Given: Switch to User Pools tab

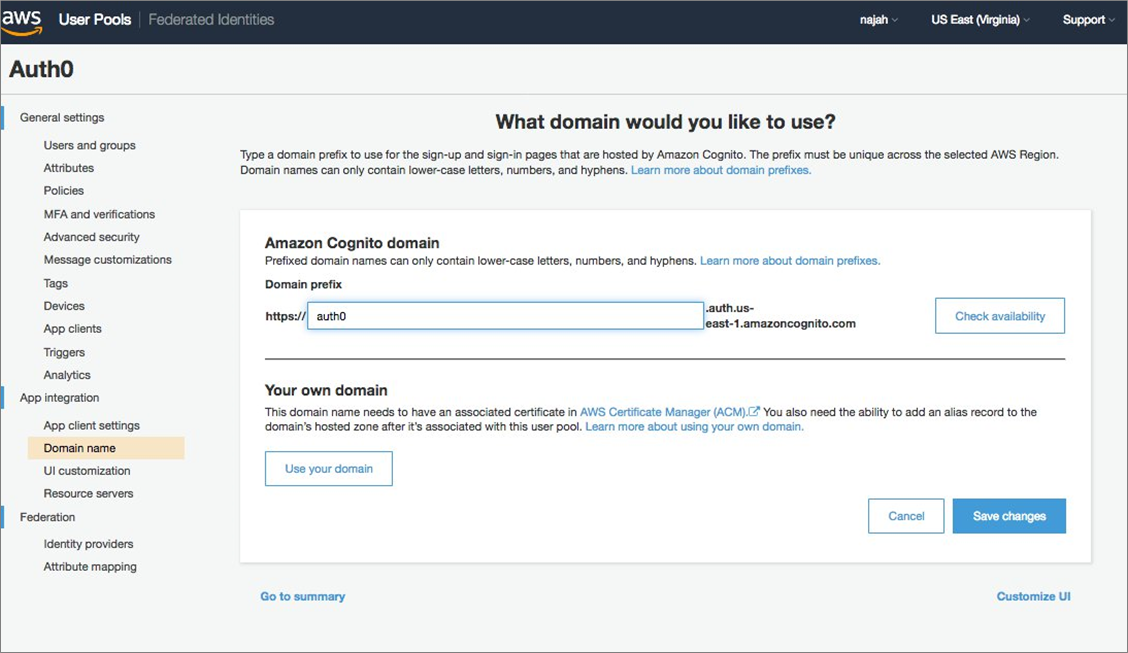Looking at the screenshot, I should pos(95,20).
